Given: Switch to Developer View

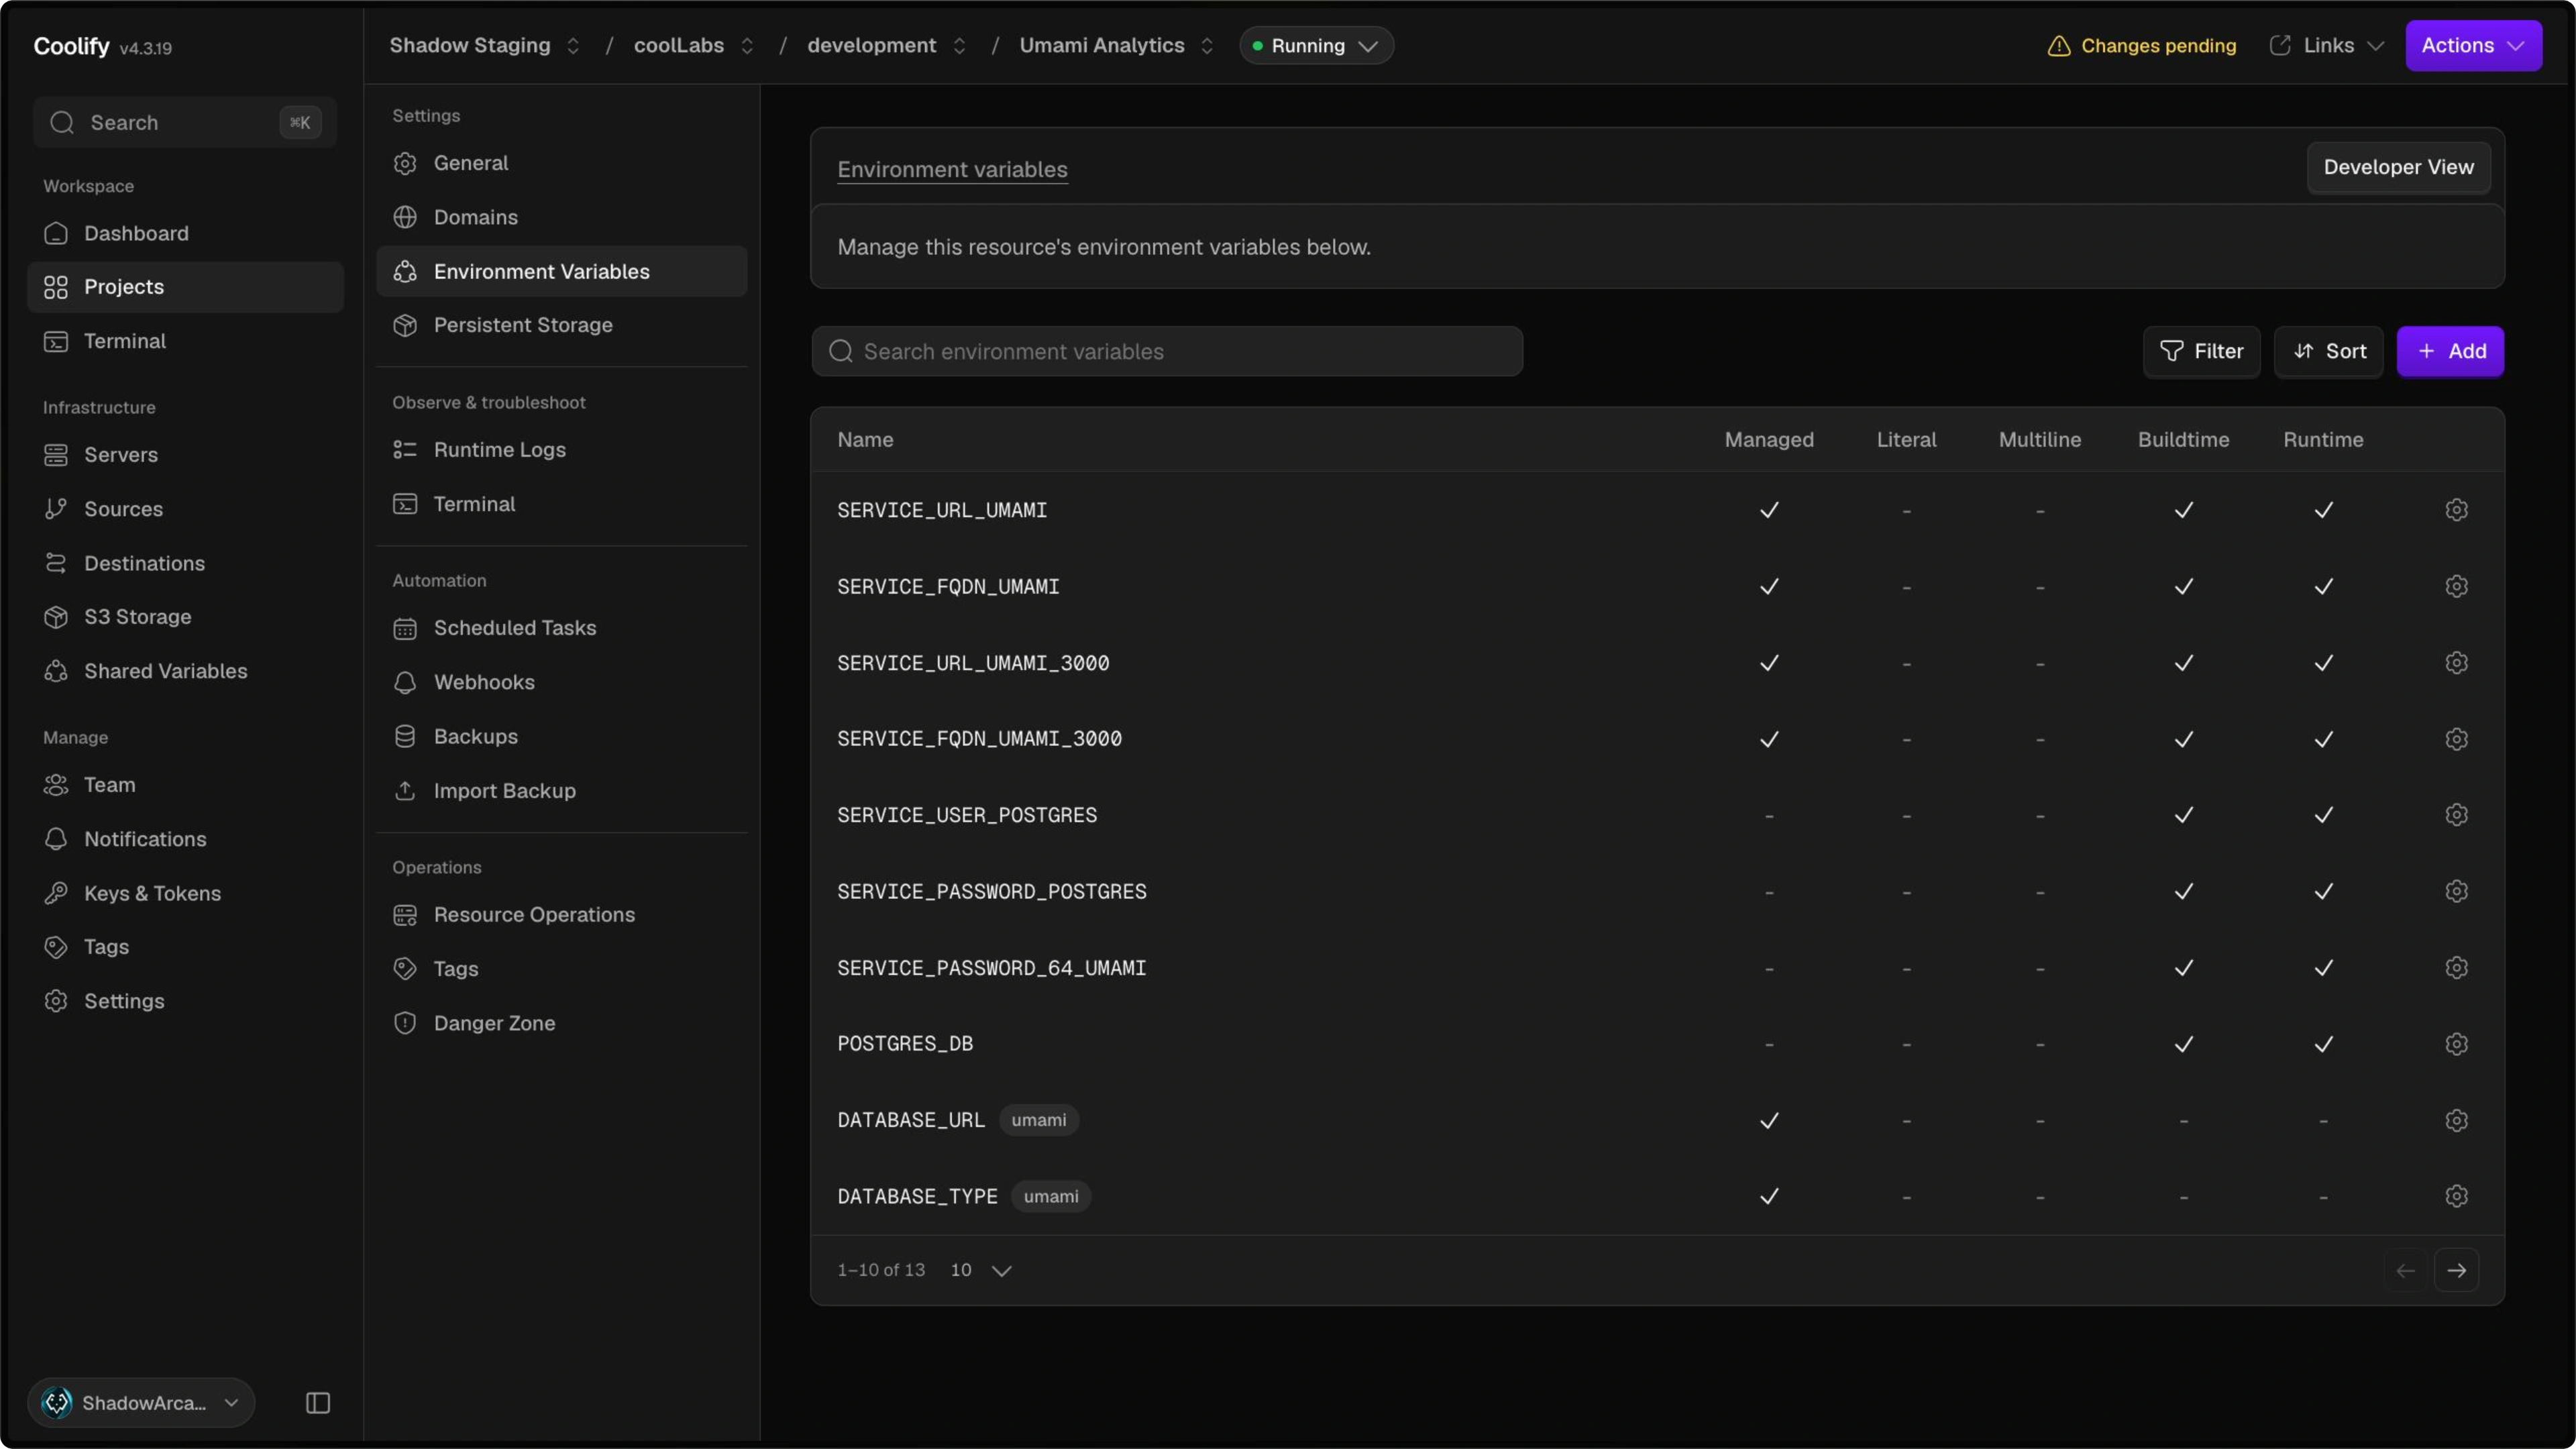Looking at the screenshot, I should click(2398, 167).
